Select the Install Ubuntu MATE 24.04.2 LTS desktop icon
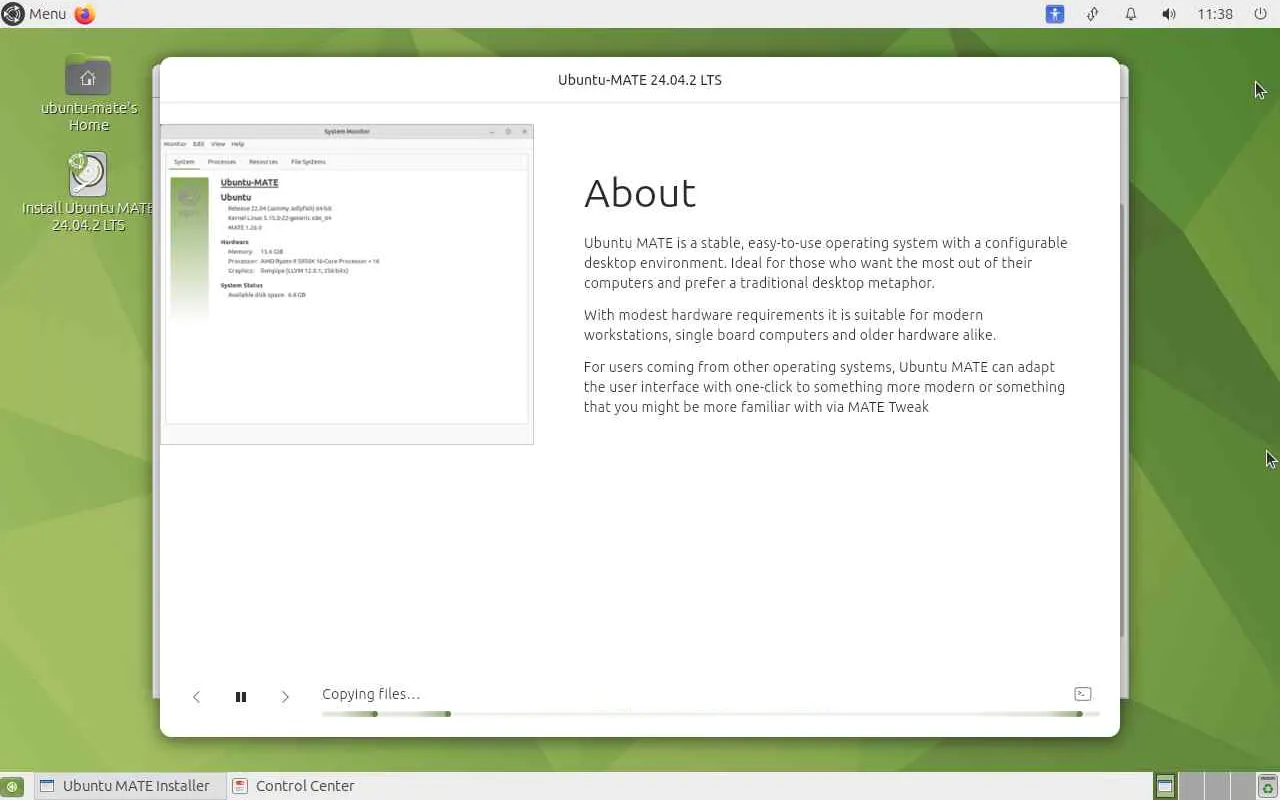Image resolution: width=1280 pixels, height=800 pixels. (88, 193)
